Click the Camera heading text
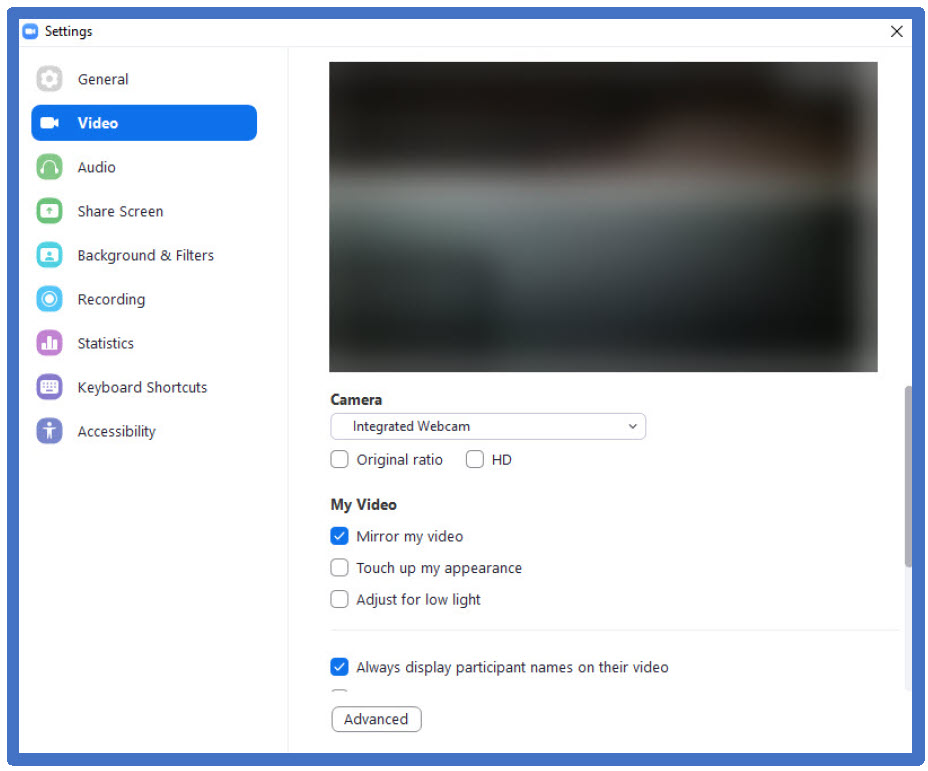 click(x=356, y=400)
